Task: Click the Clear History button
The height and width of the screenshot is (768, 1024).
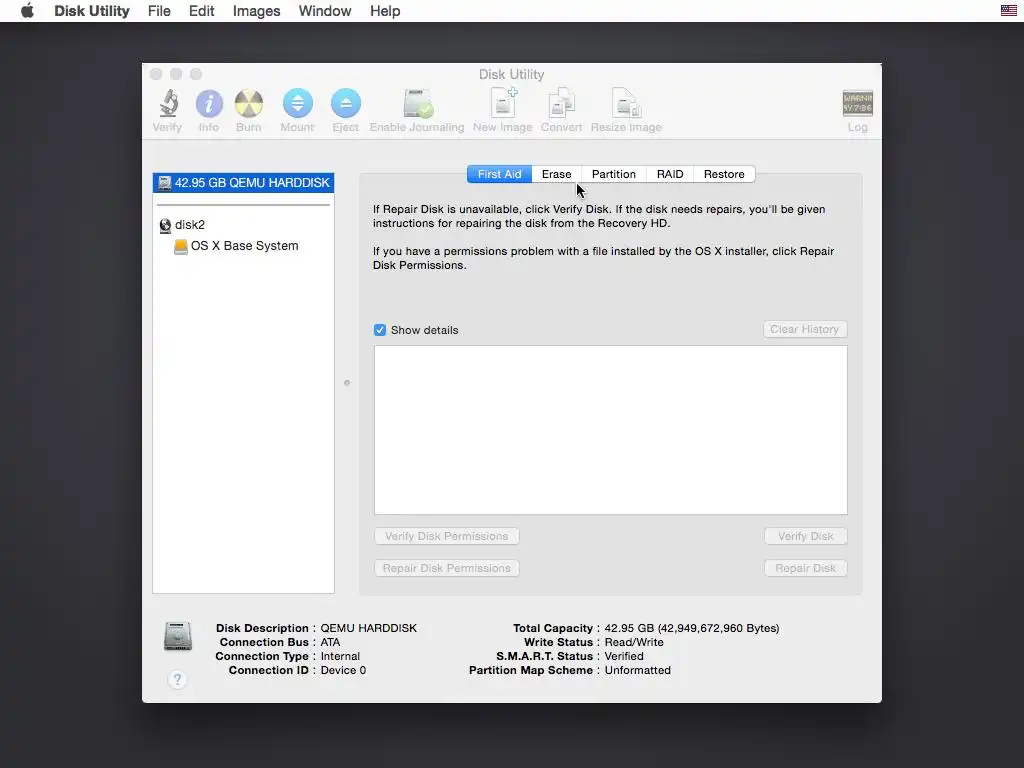Action: click(x=805, y=329)
